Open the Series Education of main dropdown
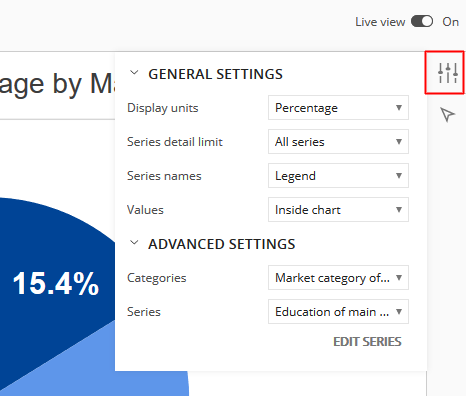 tap(338, 312)
